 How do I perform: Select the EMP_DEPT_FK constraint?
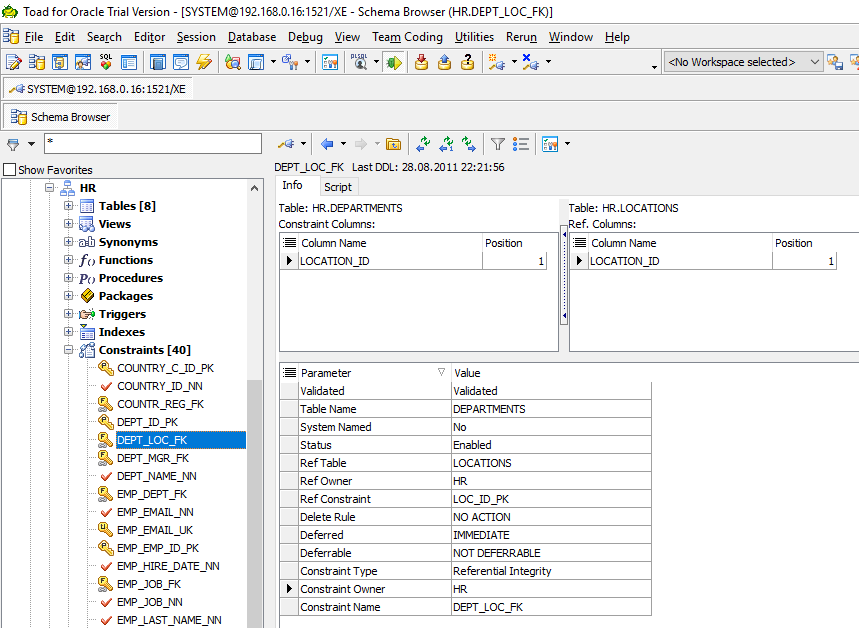151,494
